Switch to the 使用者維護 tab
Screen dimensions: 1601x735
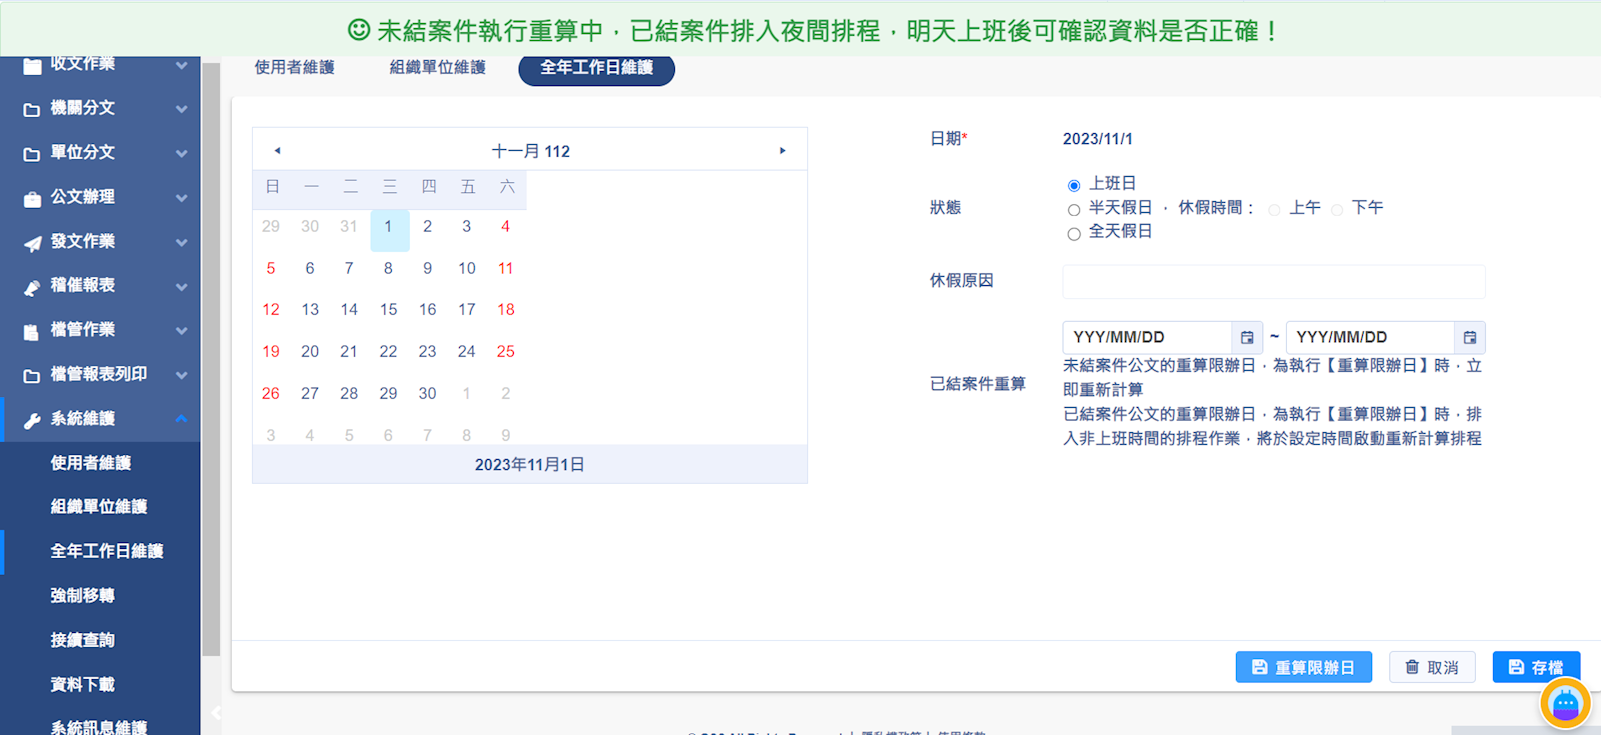coord(294,68)
